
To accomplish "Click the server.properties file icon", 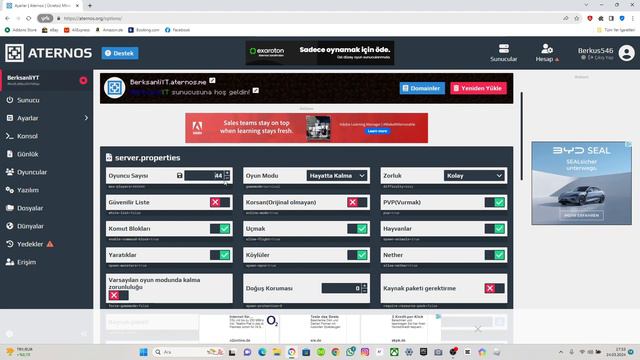I will coord(109,158).
